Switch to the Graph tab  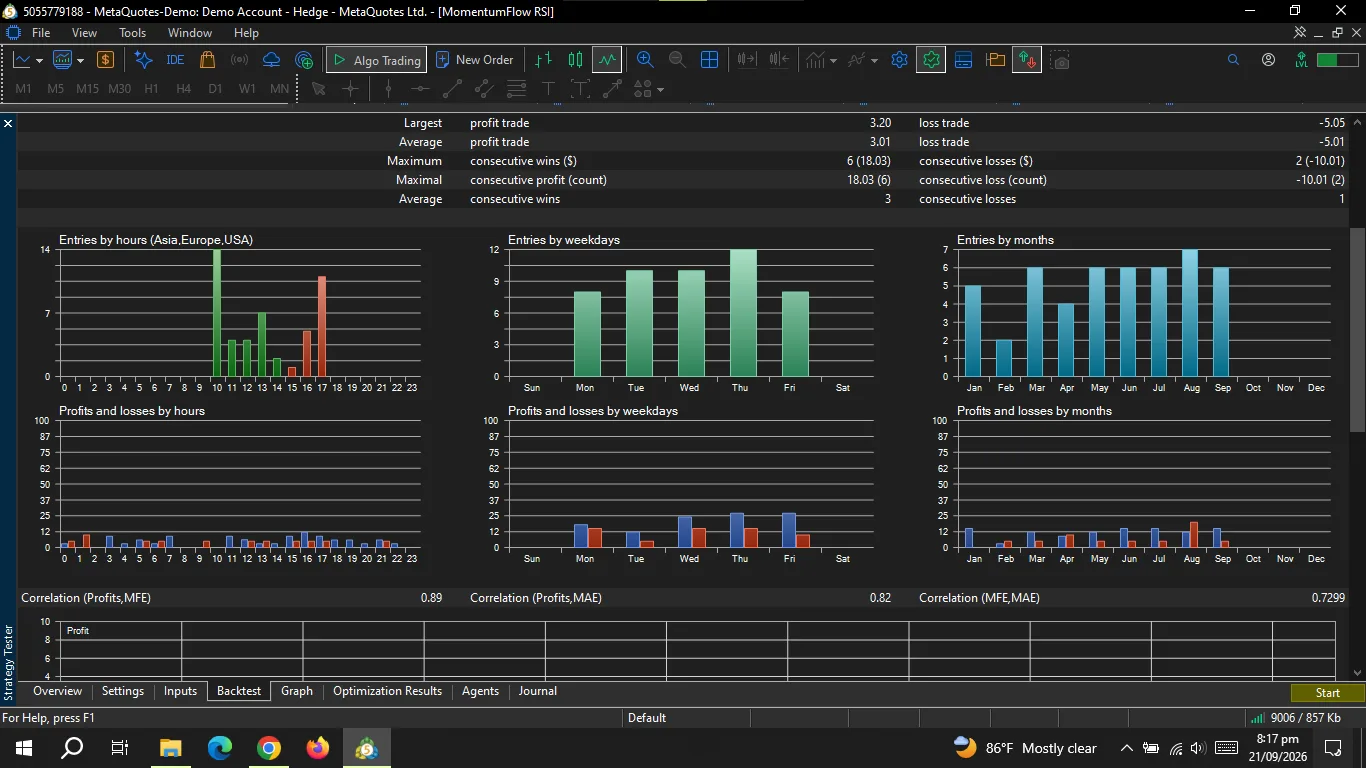[297, 691]
